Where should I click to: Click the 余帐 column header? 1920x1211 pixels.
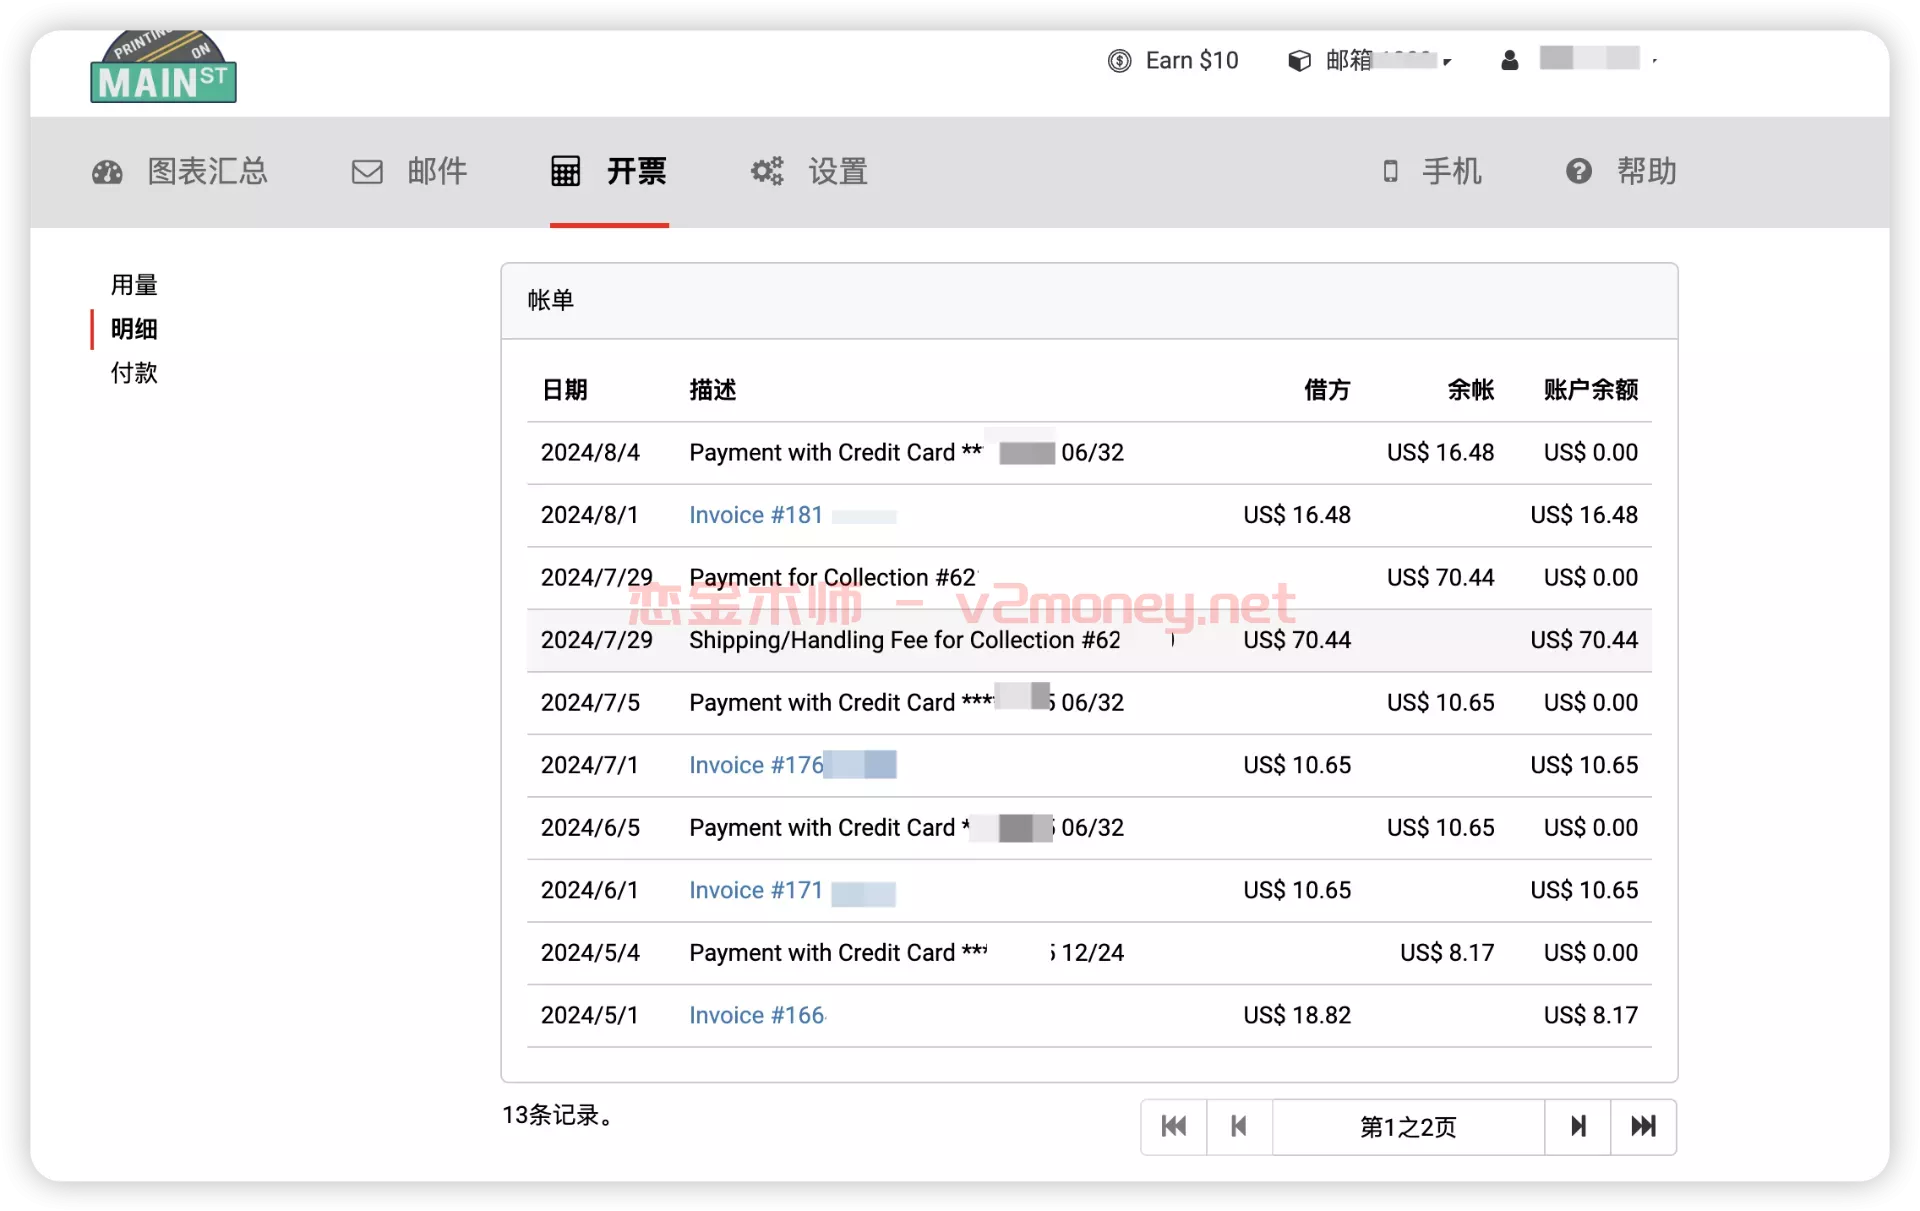tap(1471, 390)
